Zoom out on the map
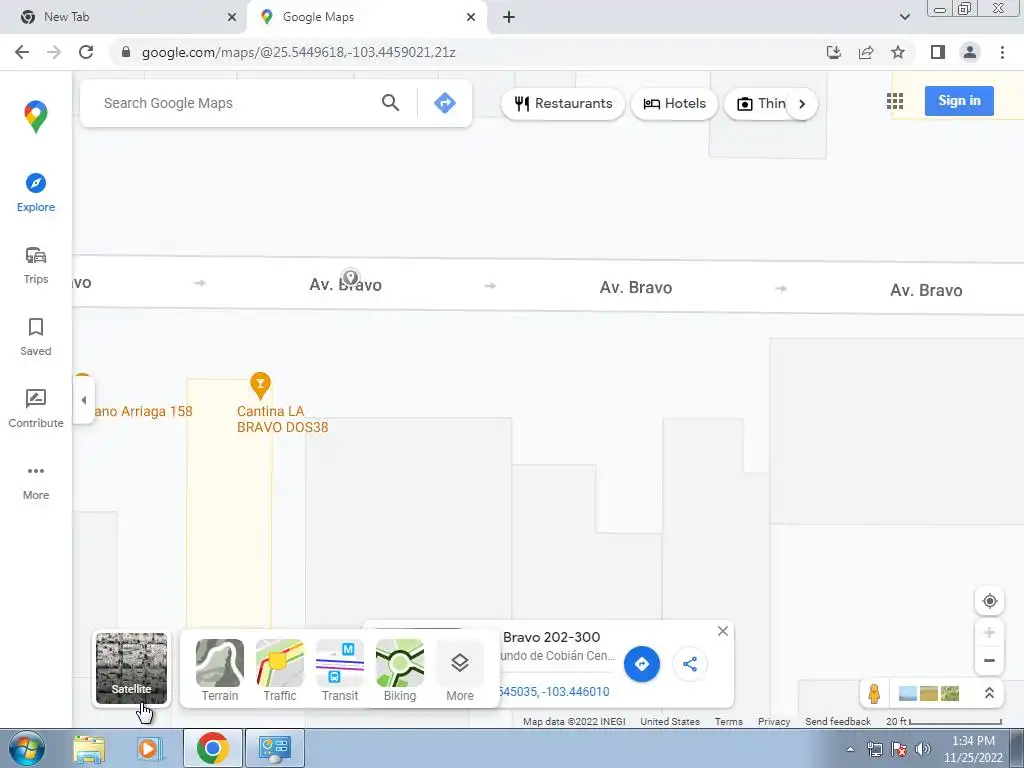The height and width of the screenshot is (768, 1024). 989,660
